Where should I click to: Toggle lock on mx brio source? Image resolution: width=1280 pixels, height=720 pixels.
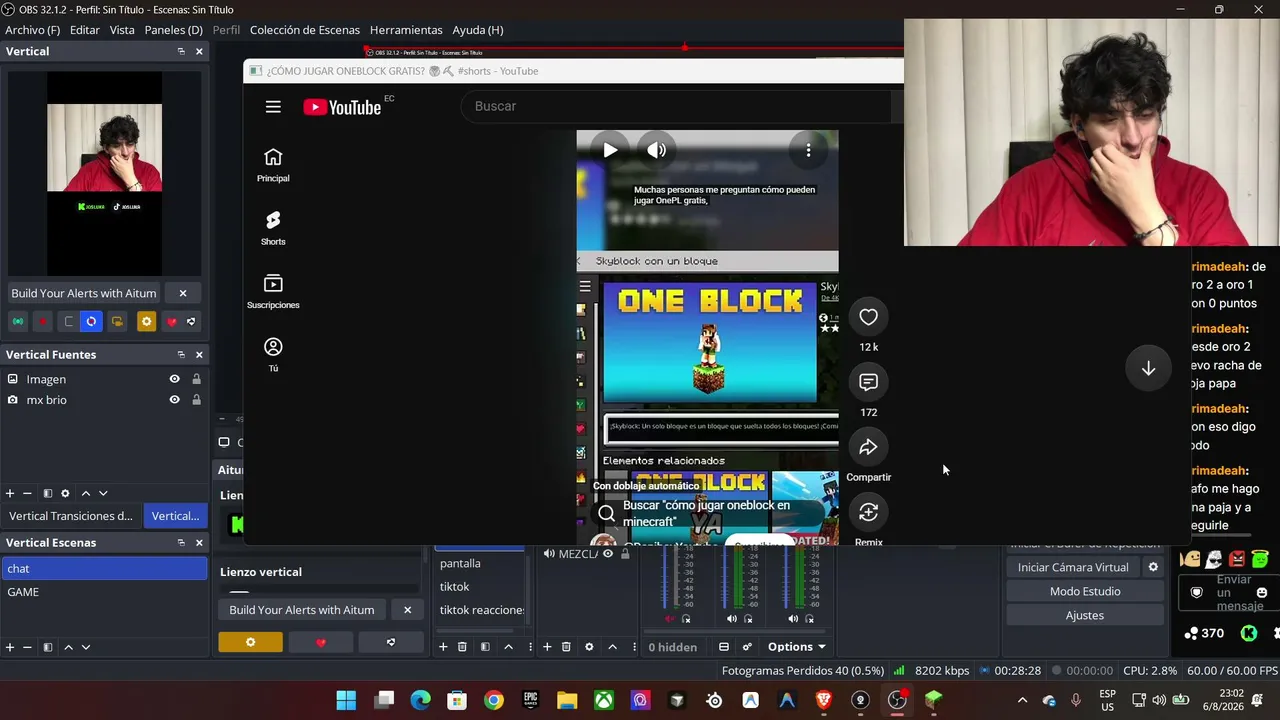pyautogui.click(x=196, y=400)
